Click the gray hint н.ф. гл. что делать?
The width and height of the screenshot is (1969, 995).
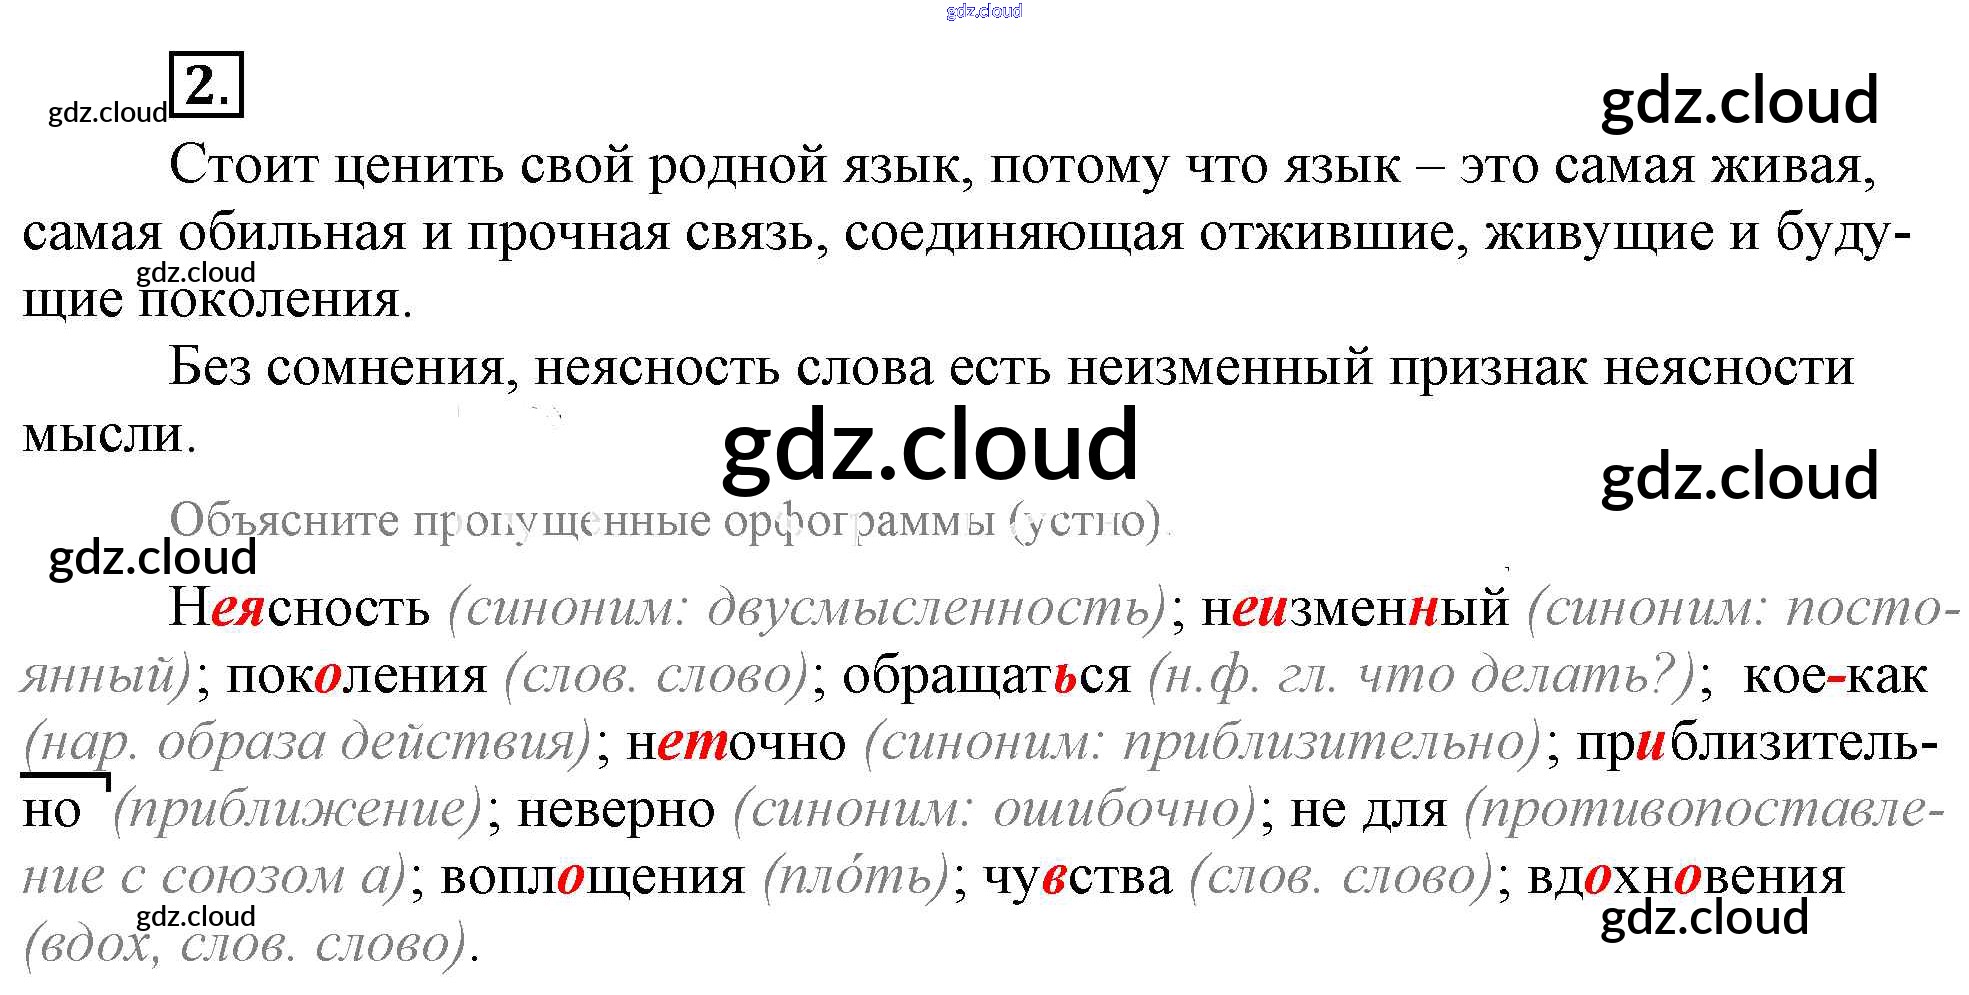[1421, 676]
